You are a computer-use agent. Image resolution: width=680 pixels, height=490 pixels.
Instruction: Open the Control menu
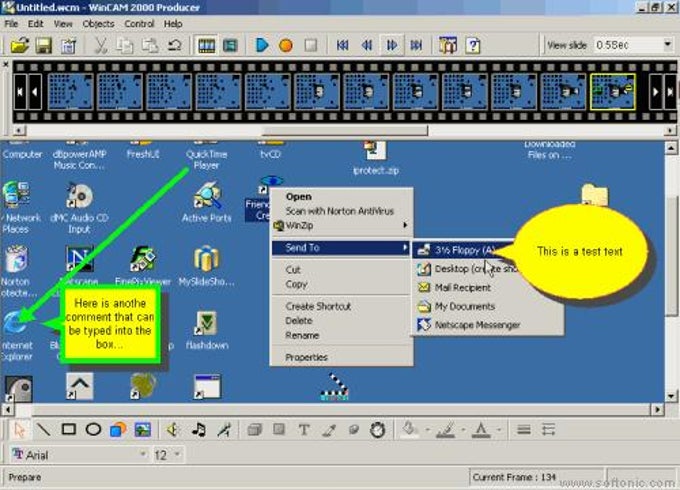point(139,24)
